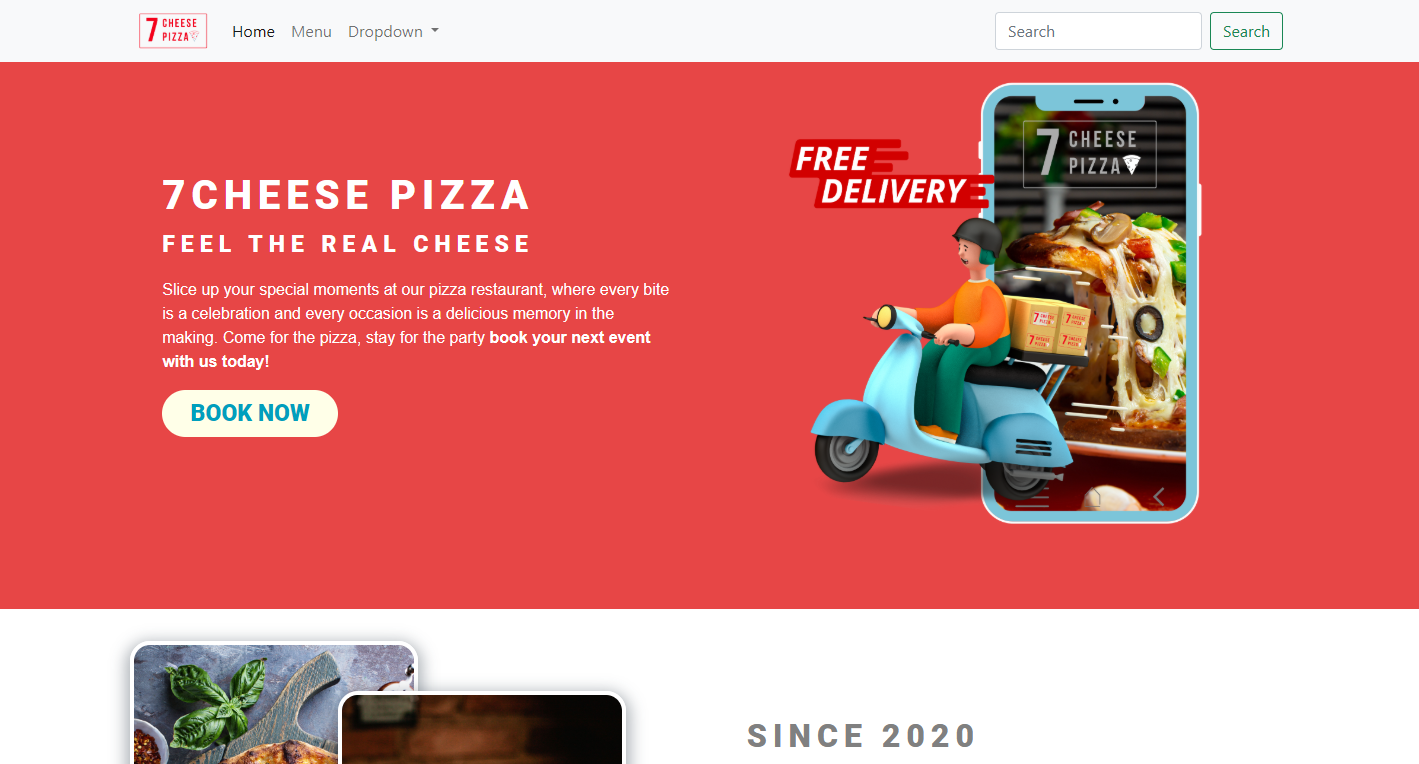This screenshot has width=1419, height=764.
Task: Click the caret arrow beside Dropdown
Action: pos(435,32)
